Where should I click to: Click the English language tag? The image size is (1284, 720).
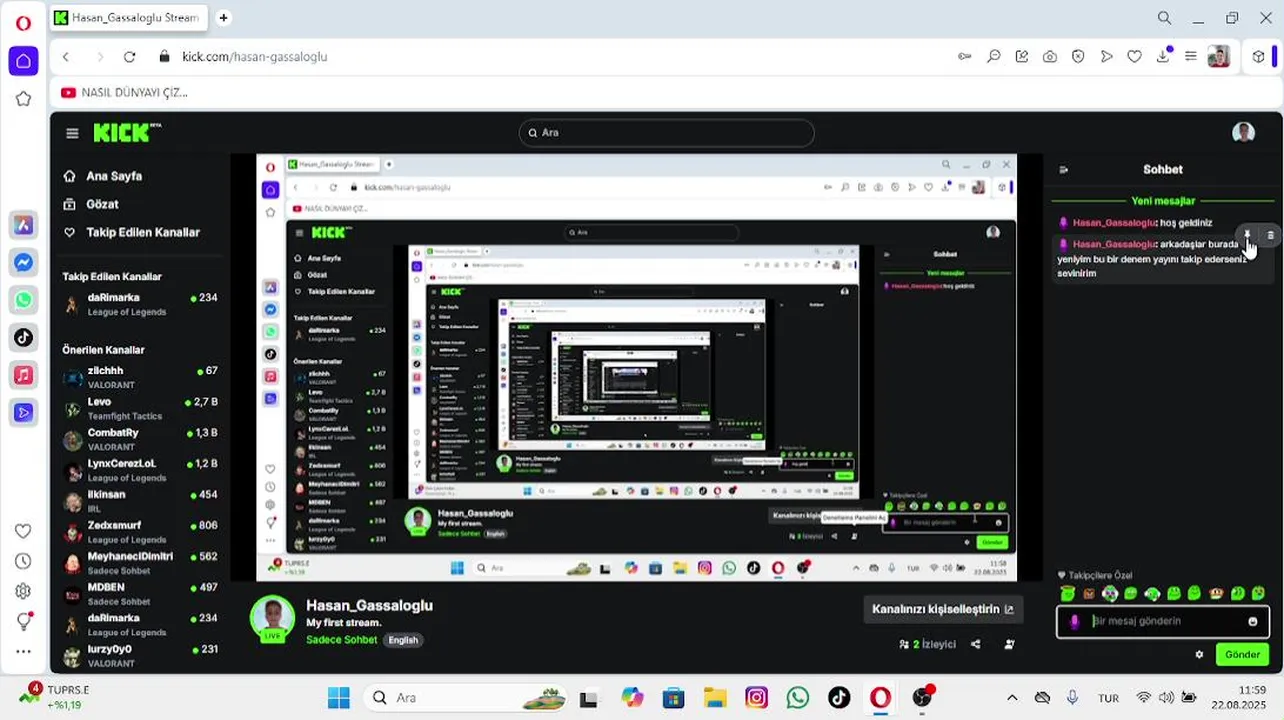click(x=403, y=640)
